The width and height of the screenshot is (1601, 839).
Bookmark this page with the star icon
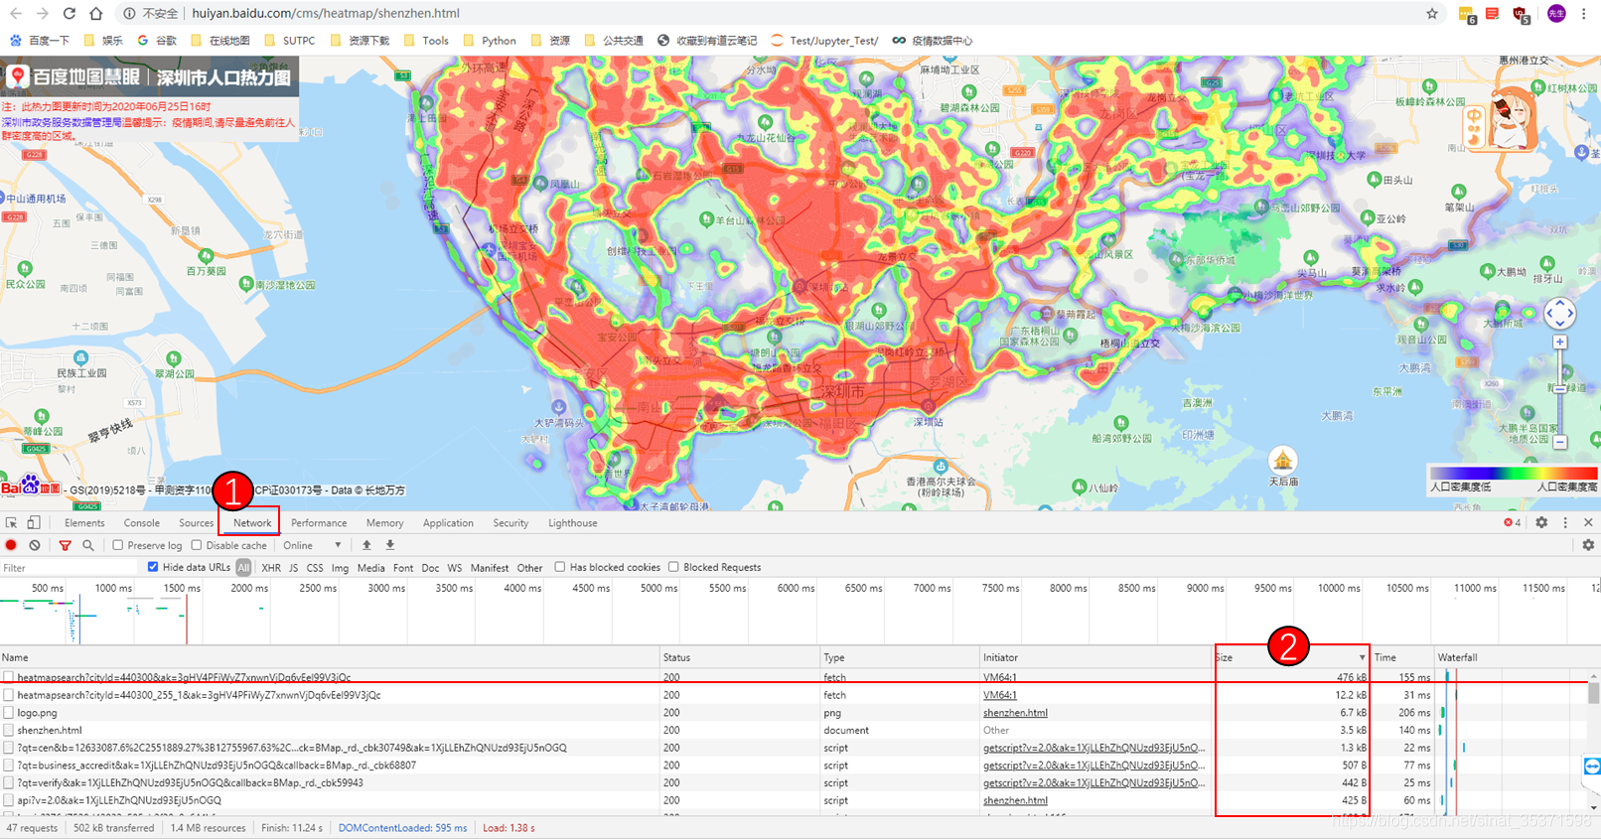click(1432, 13)
